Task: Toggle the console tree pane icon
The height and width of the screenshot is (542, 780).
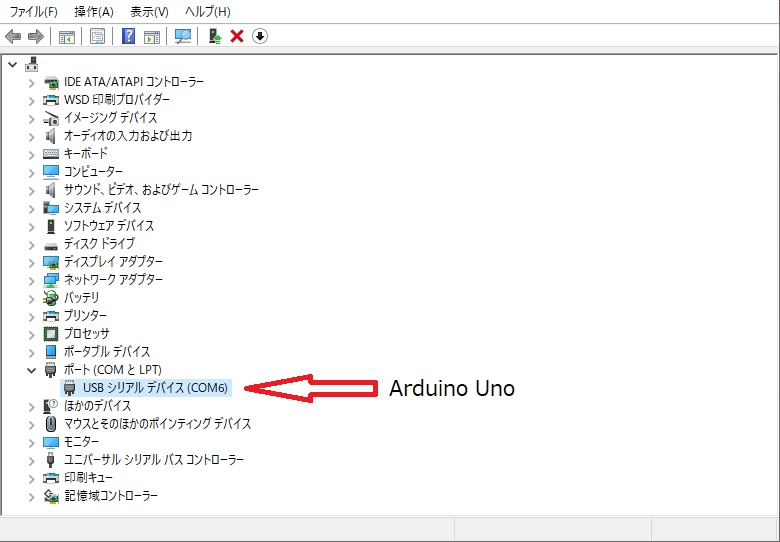Action: pyautogui.click(x=67, y=36)
